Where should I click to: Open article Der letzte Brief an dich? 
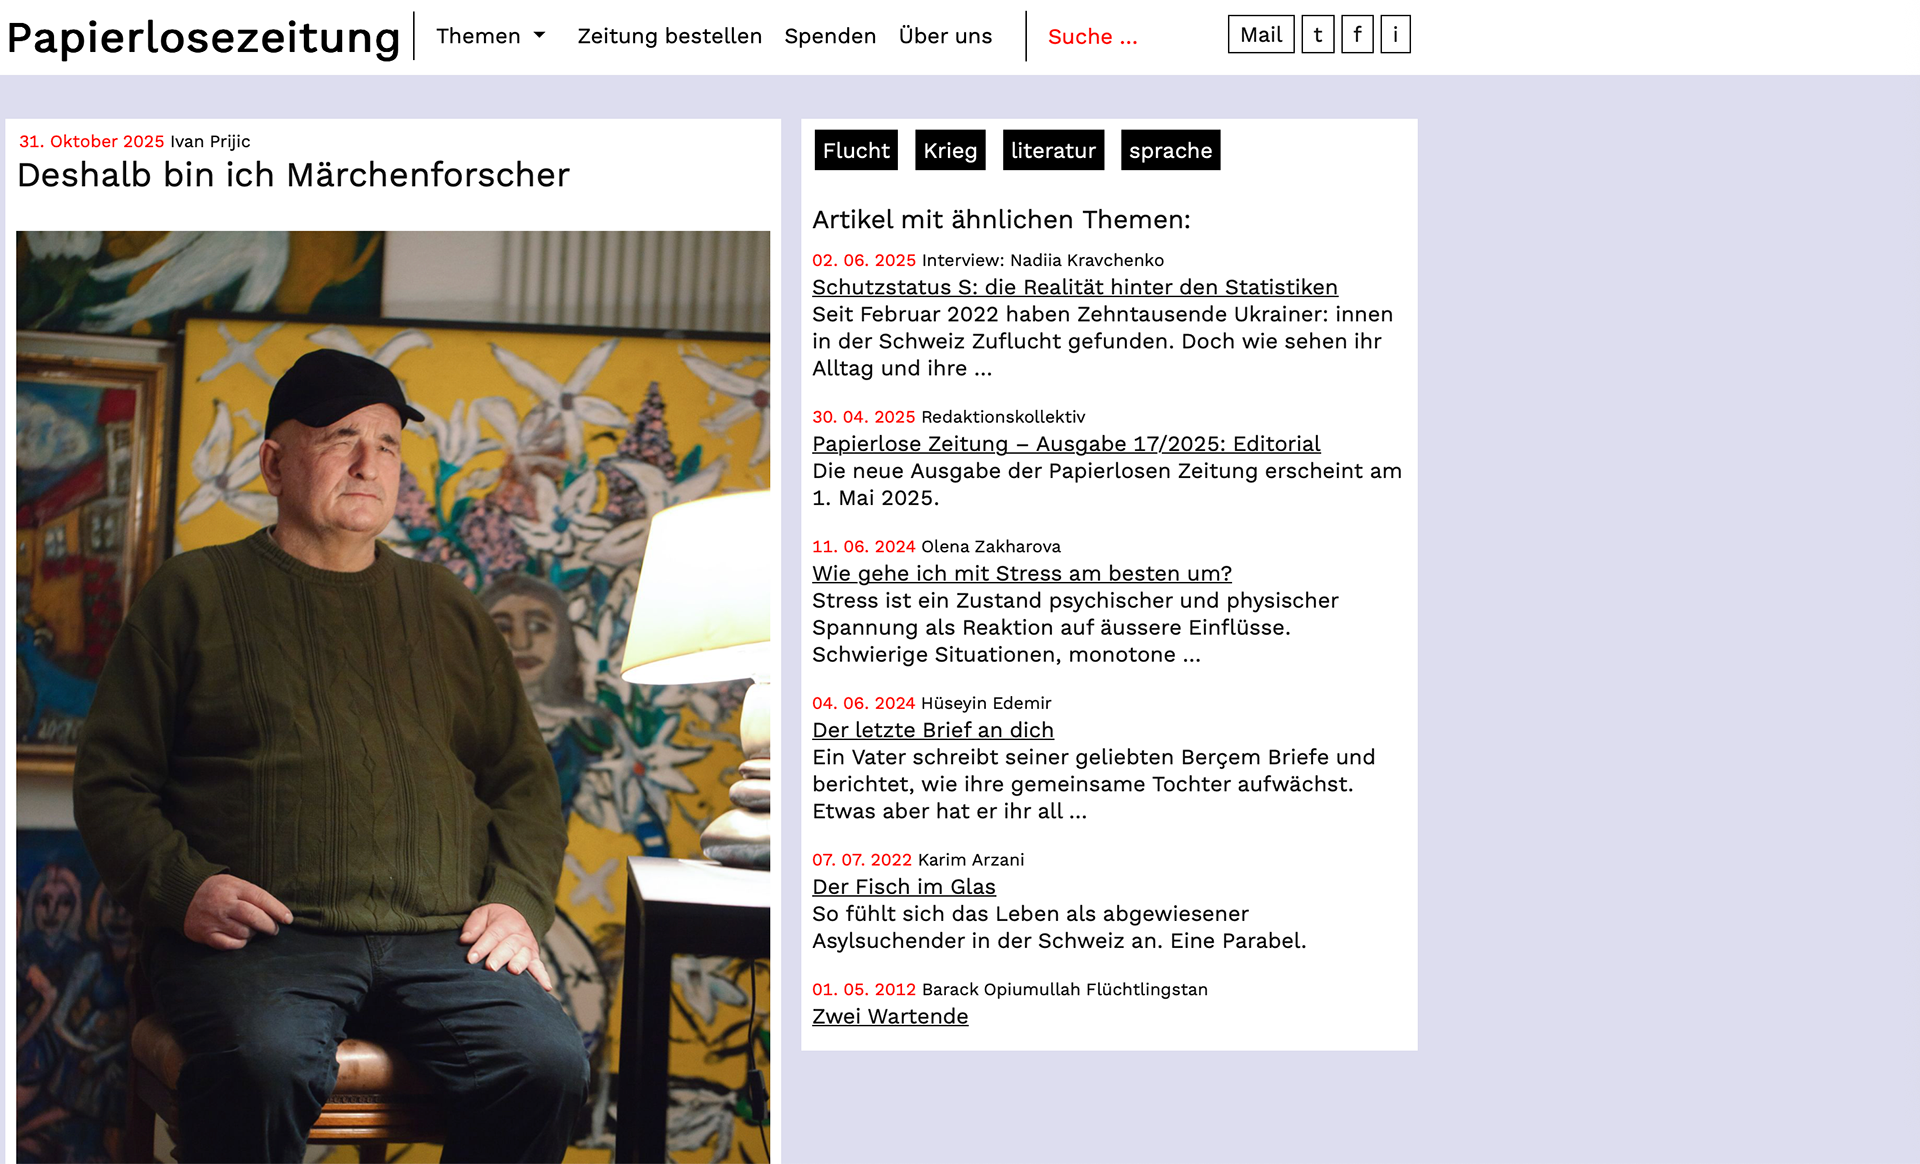click(x=932, y=731)
